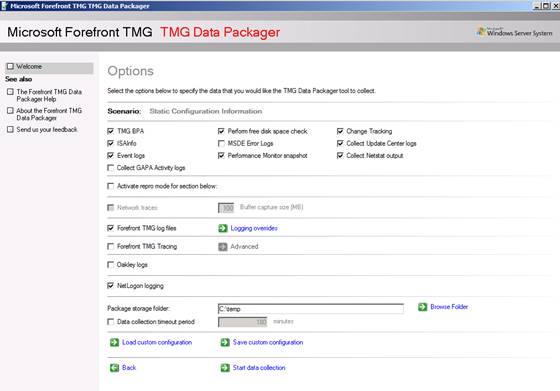The height and width of the screenshot is (391, 560).
Task: Go Back to the previous page
Action: (x=129, y=368)
